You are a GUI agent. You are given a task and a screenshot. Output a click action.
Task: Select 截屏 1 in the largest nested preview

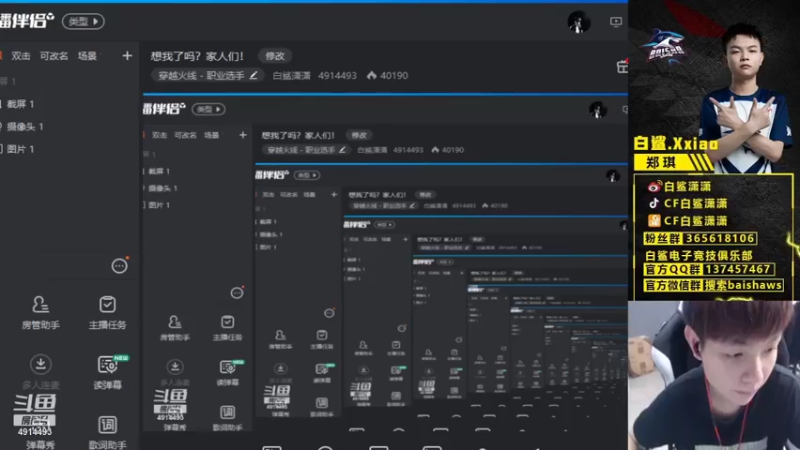(159, 171)
